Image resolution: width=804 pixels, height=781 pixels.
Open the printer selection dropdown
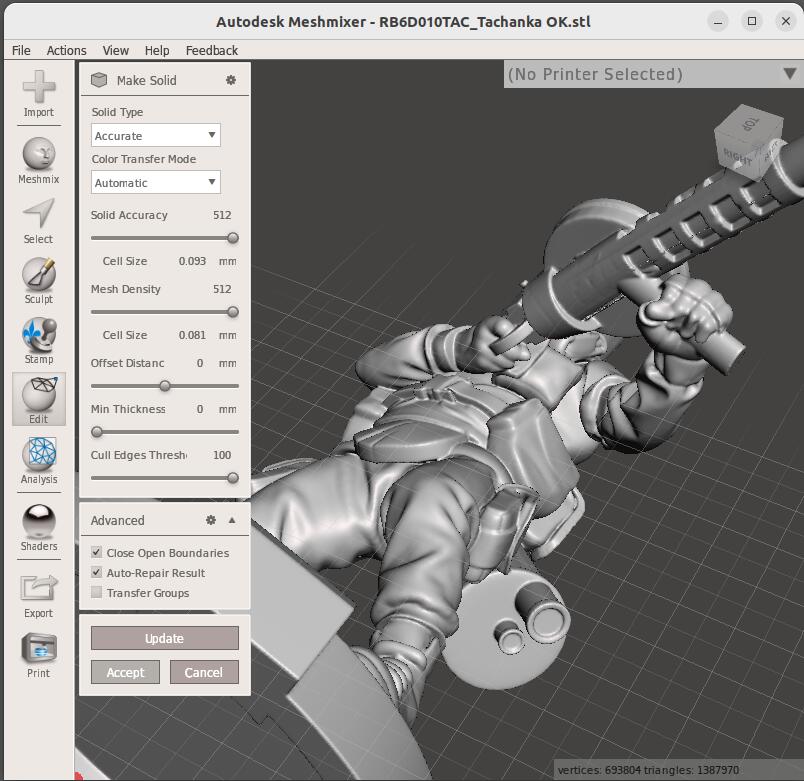(652, 74)
